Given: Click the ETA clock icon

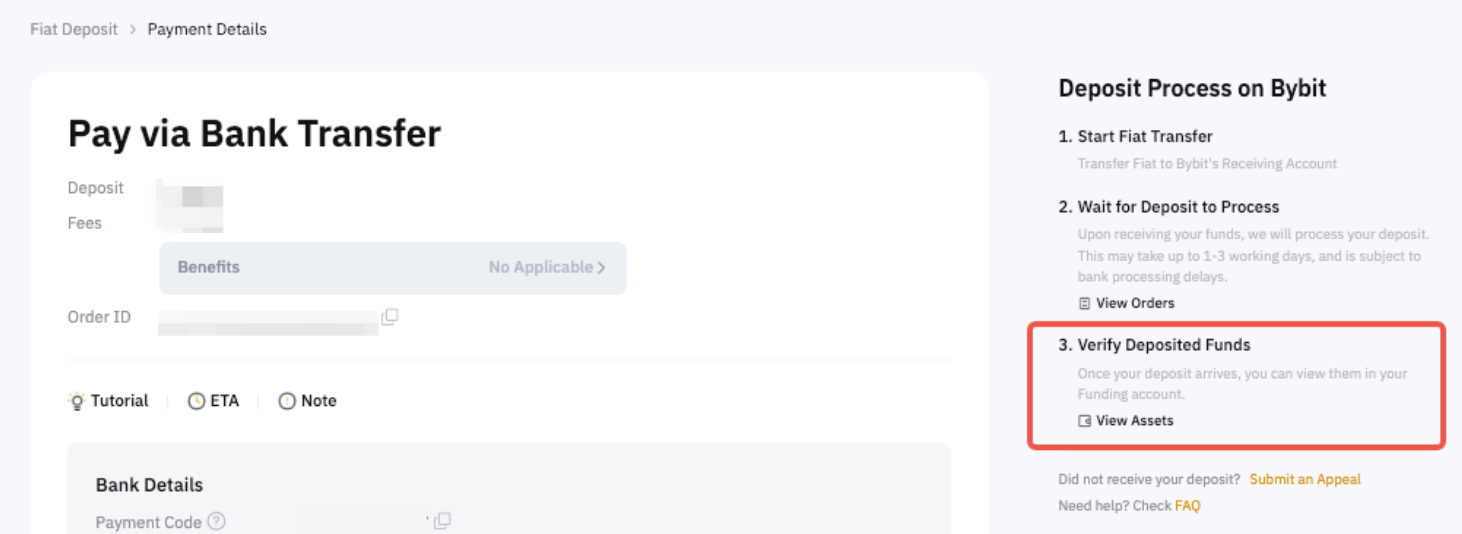Looking at the screenshot, I should [x=197, y=401].
